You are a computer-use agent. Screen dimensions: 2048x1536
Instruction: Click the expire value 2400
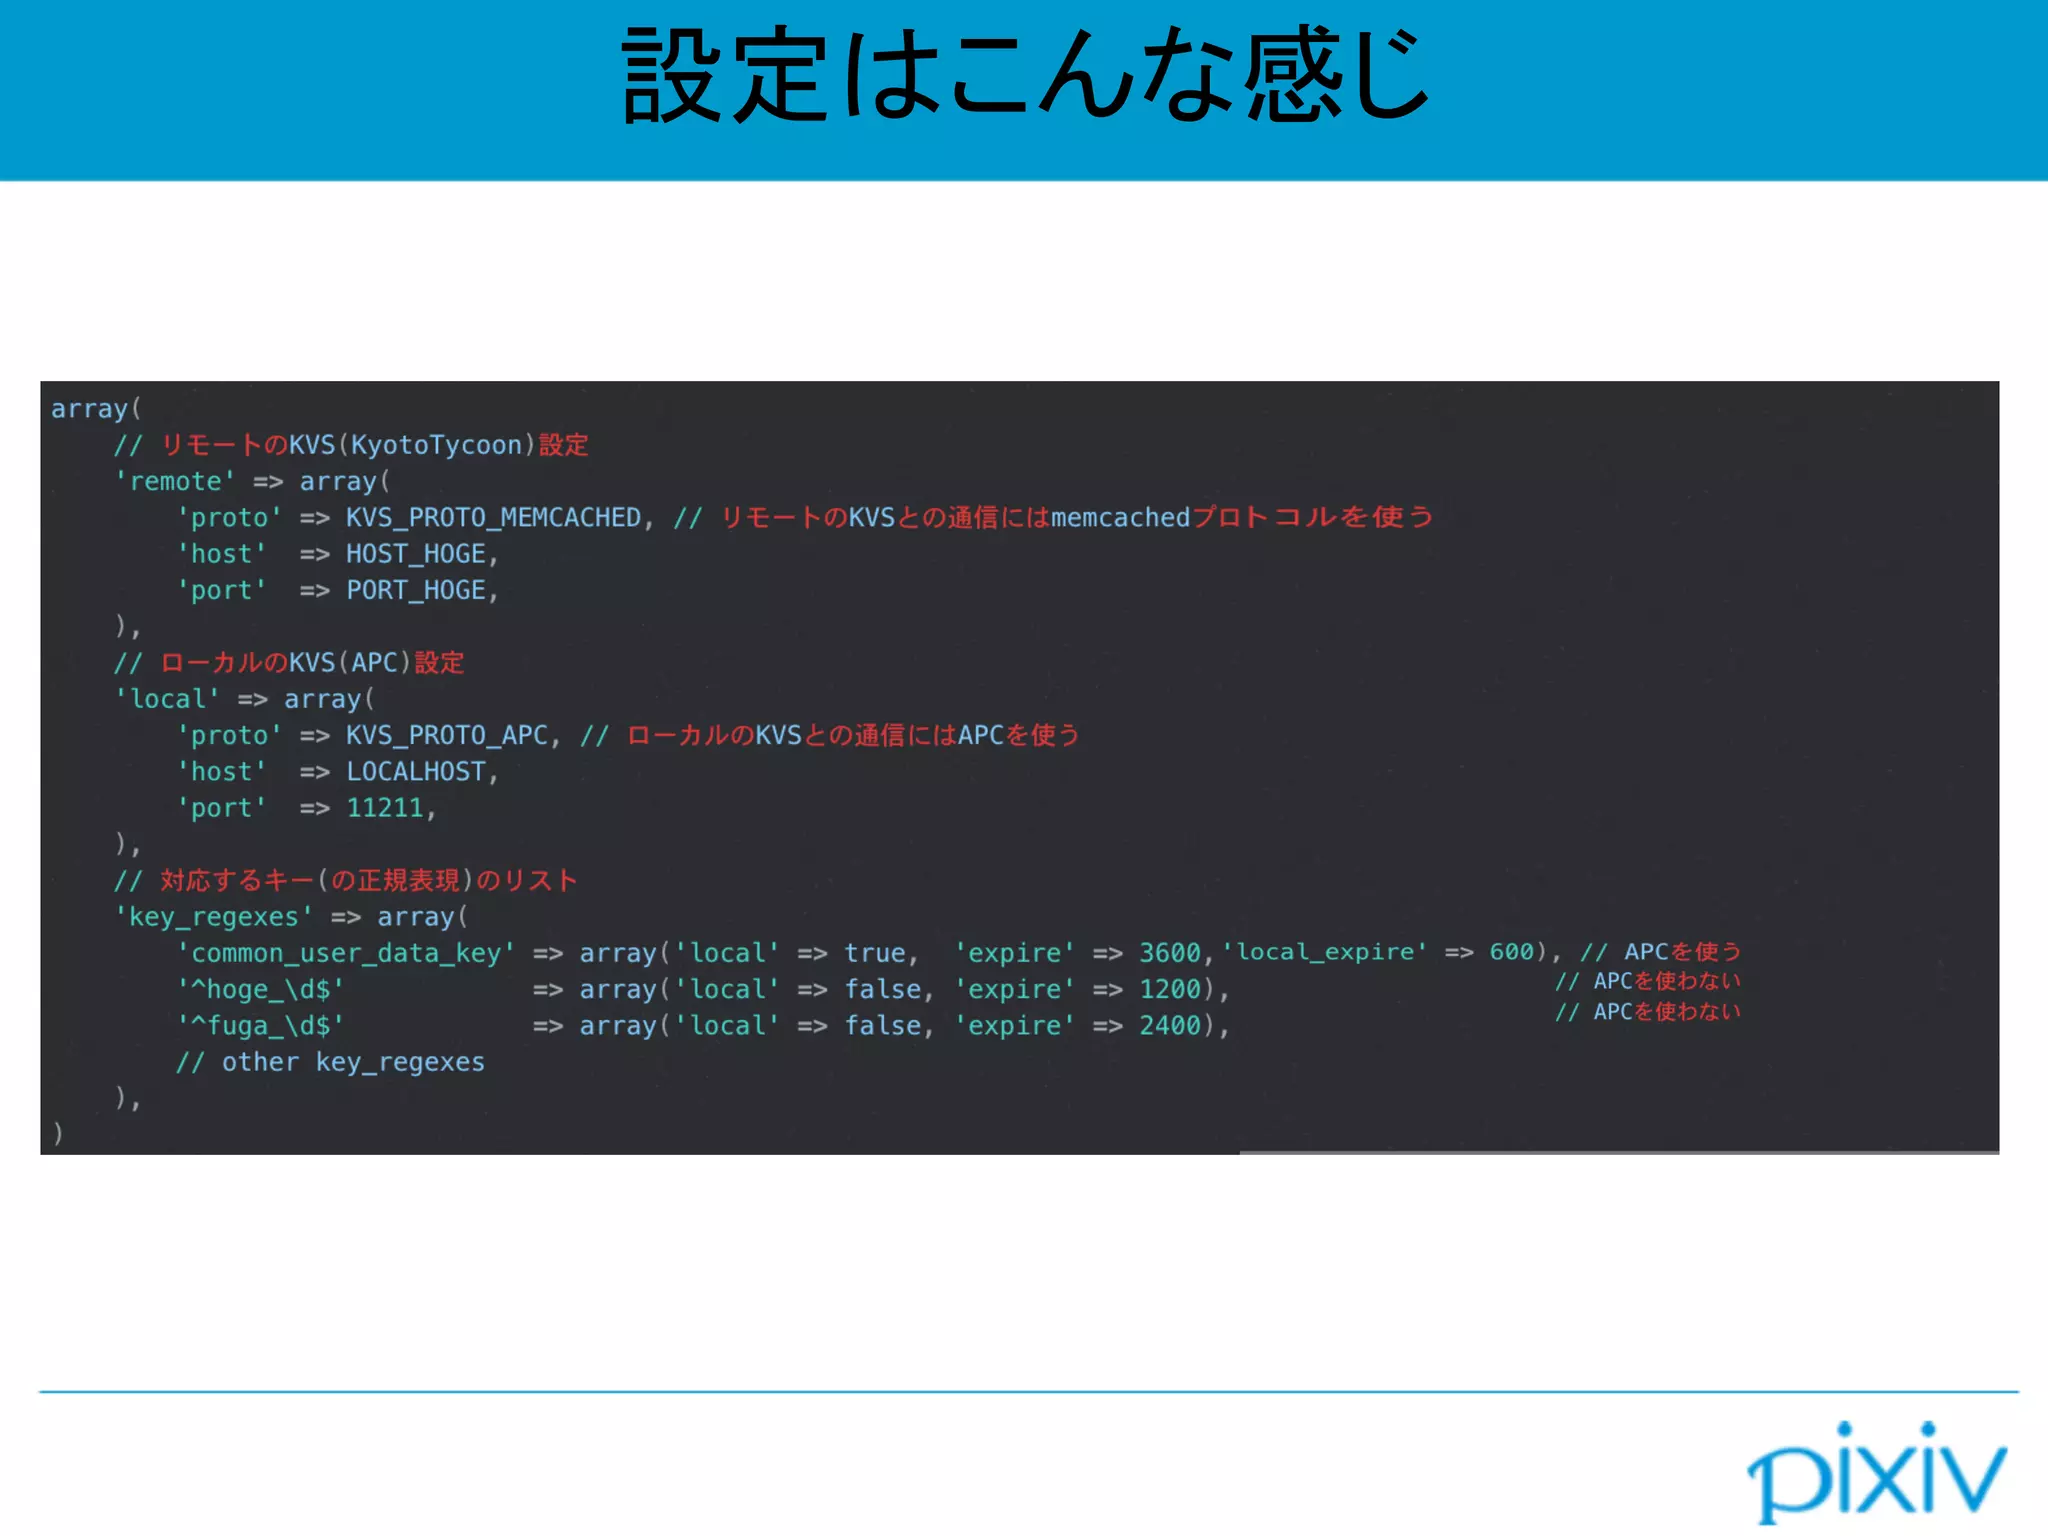point(1169,1026)
